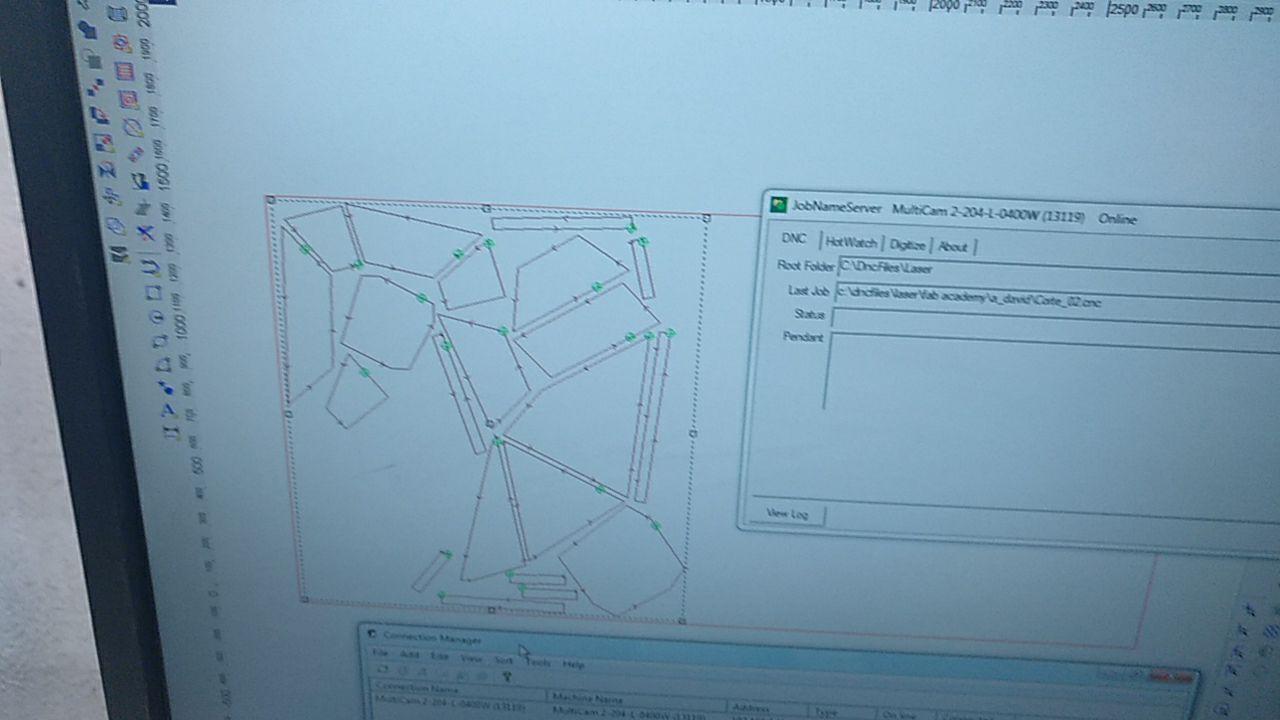Screen dimensions: 1280x720
Task: Open the About tab in JobNameServer
Action: [953, 246]
